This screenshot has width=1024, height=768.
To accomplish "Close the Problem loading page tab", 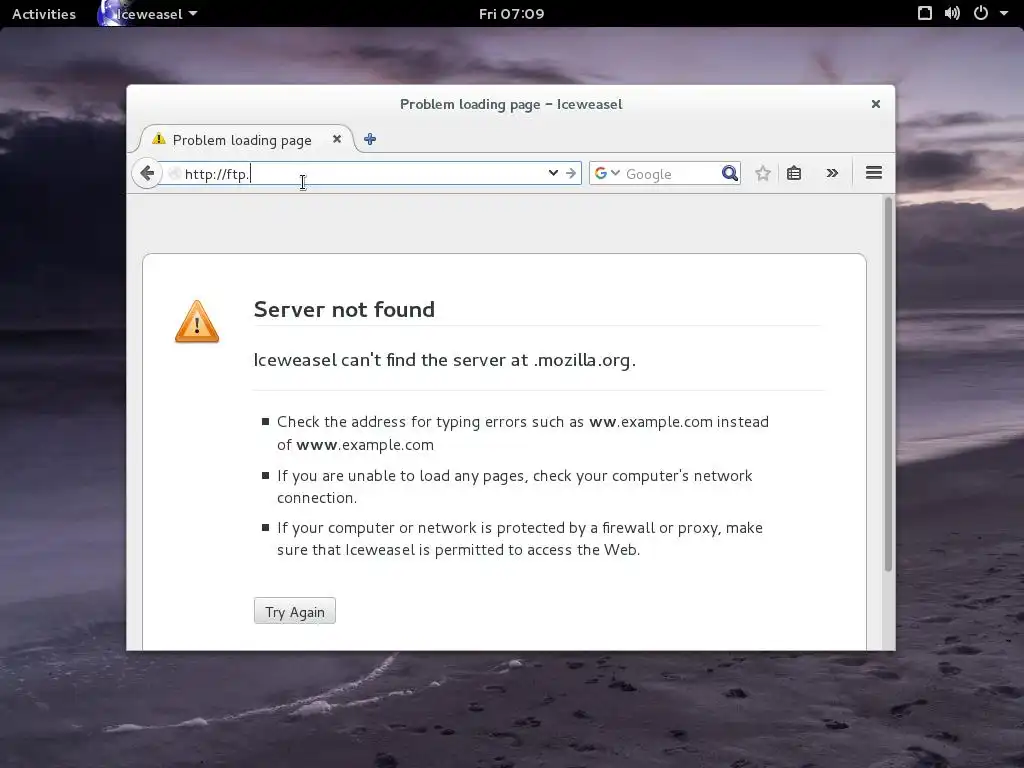I will click(x=337, y=139).
